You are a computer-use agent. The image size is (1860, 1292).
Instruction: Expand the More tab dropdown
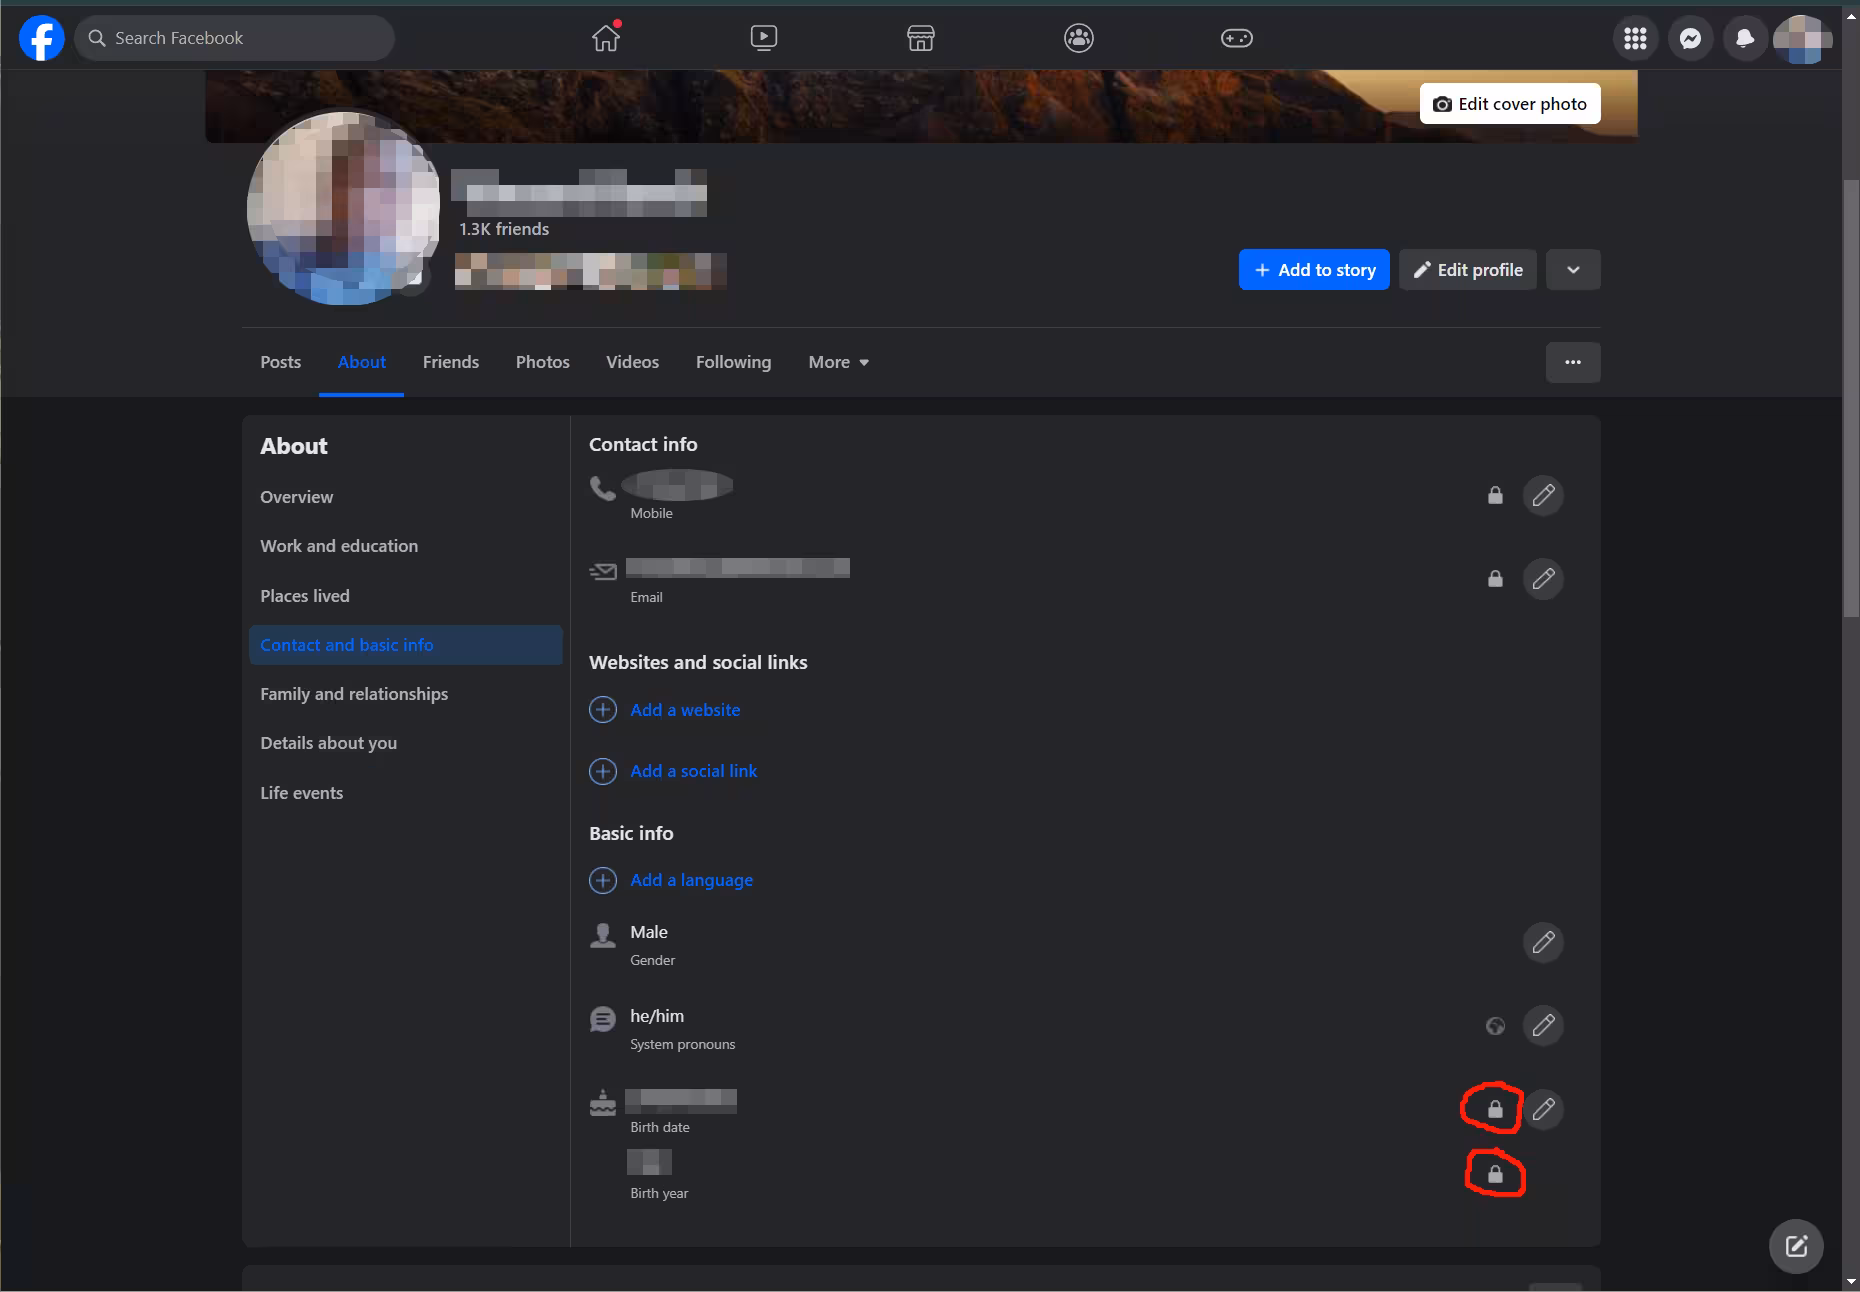tap(838, 362)
